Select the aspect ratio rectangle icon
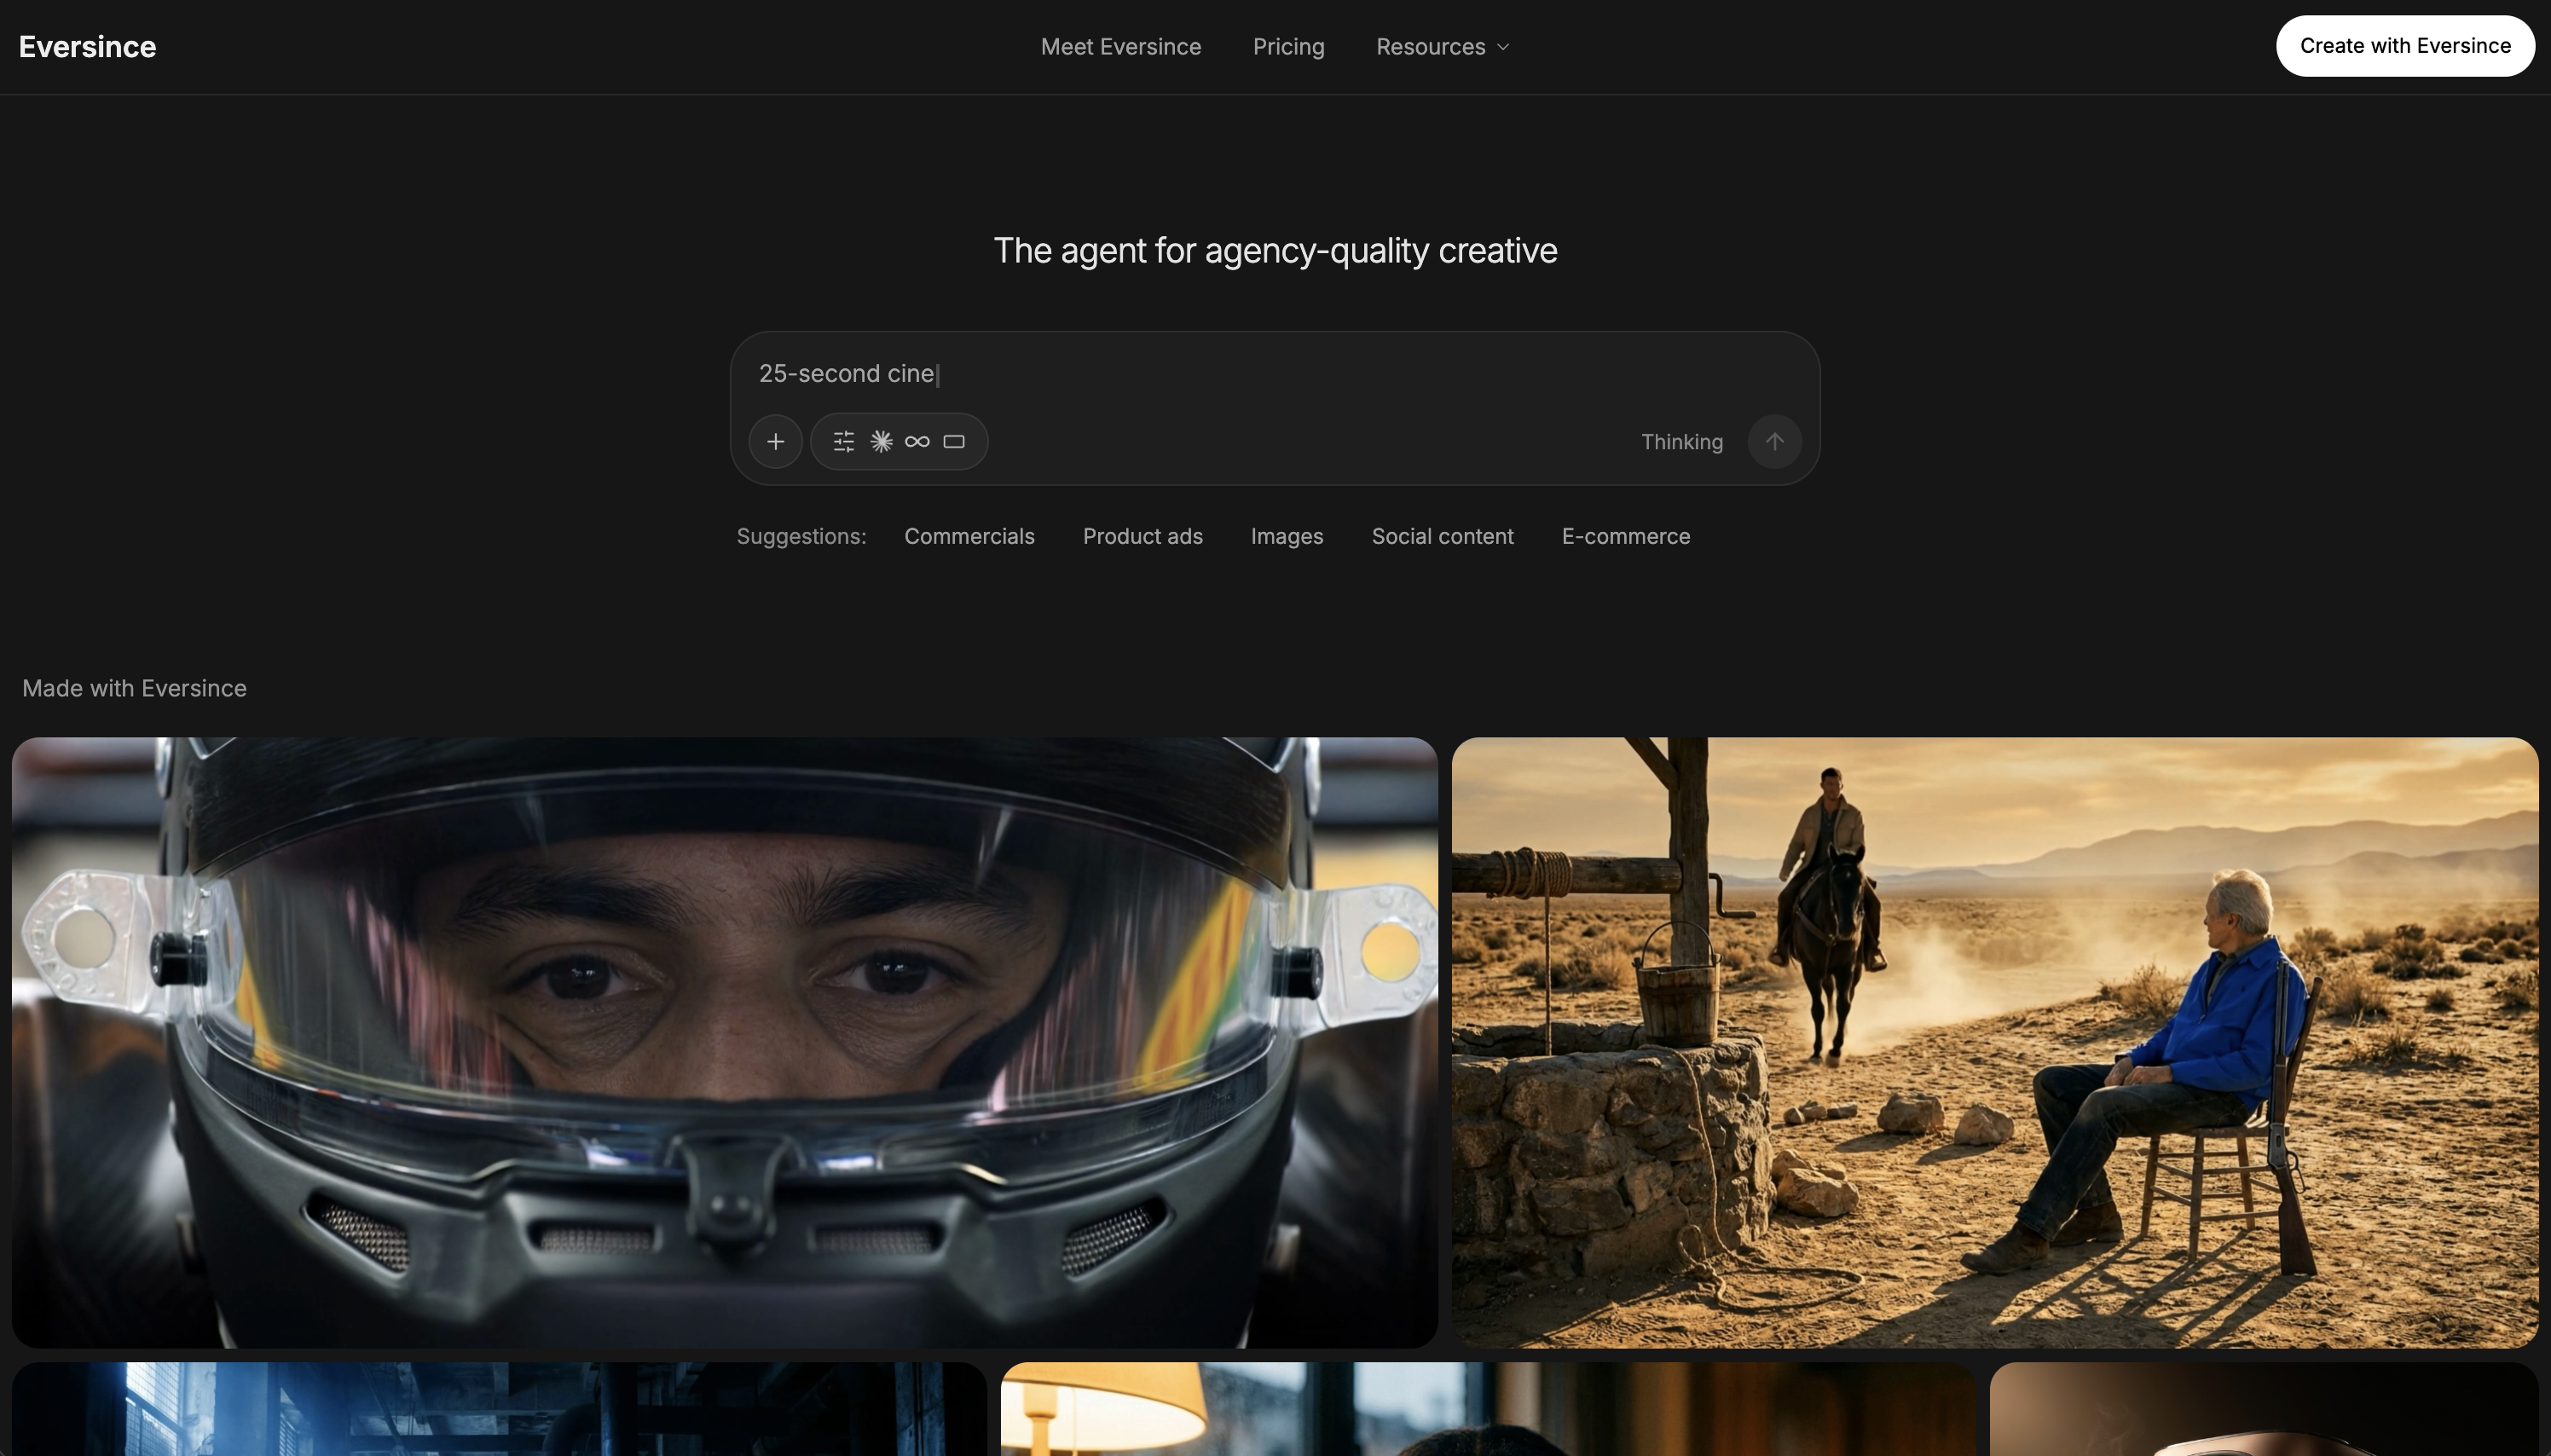Image resolution: width=2551 pixels, height=1456 pixels. click(x=954, y=441)
